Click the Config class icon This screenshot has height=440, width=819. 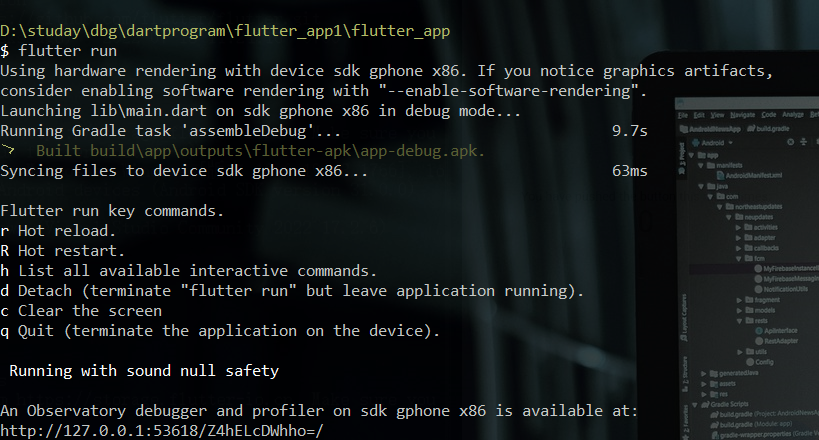tap(750, 362)
